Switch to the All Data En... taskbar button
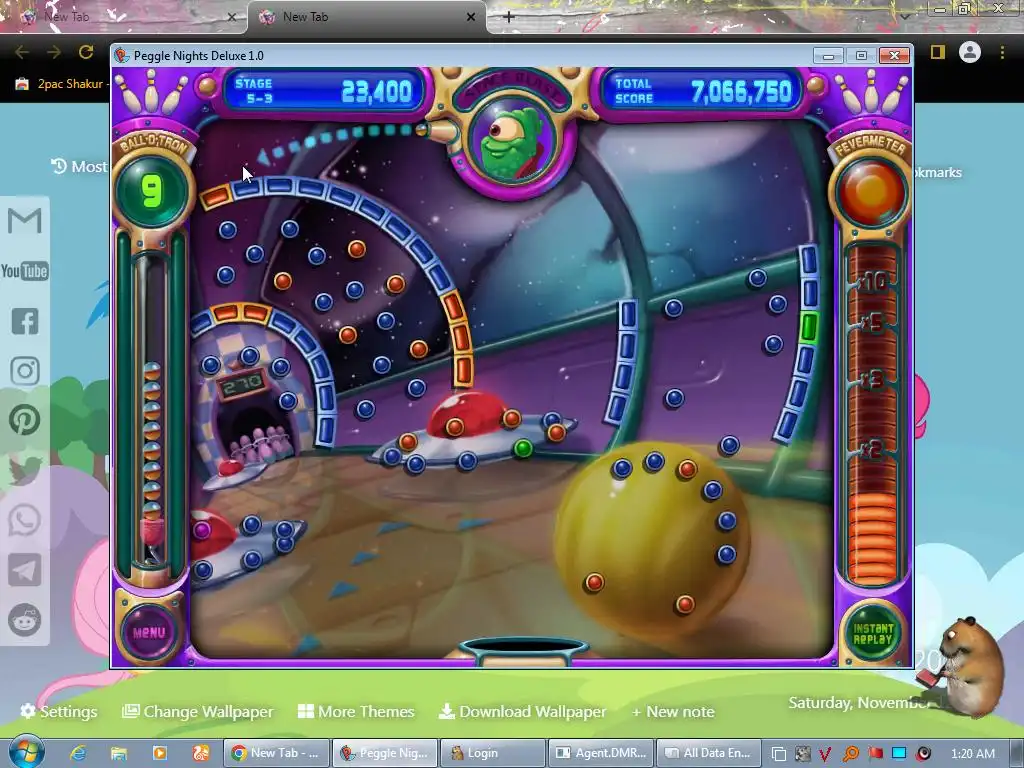1024x768 pixels. pos(709,753)
